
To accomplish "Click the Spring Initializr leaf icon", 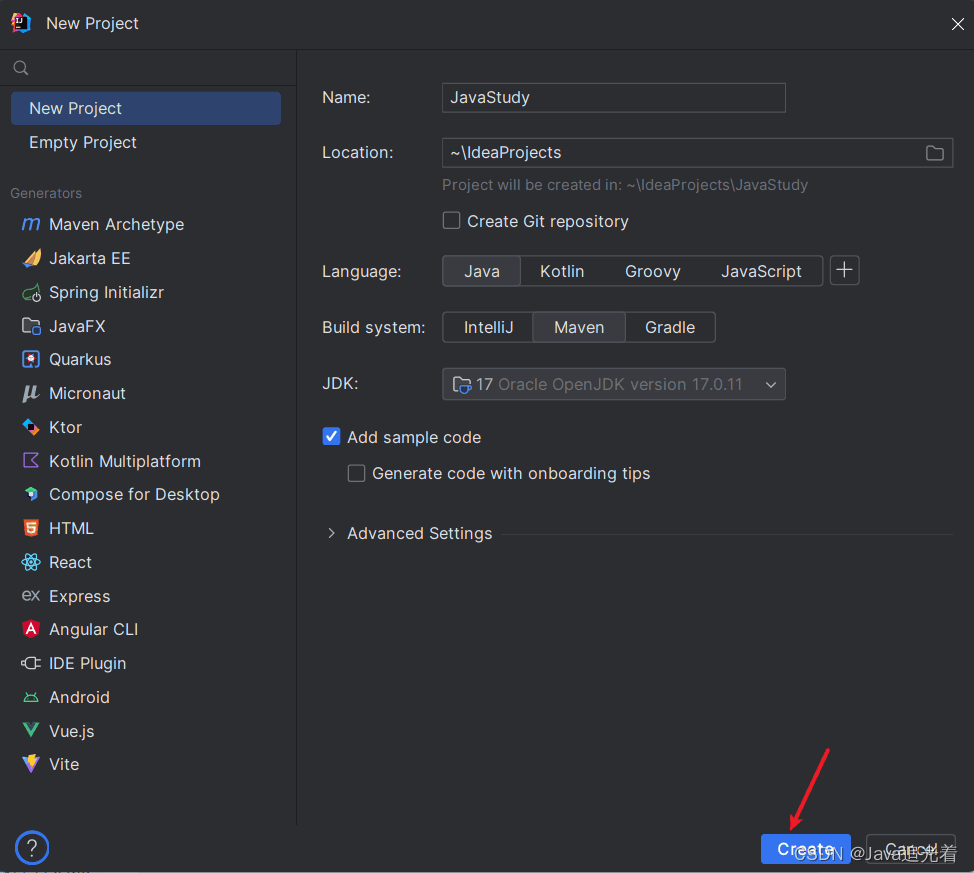I will pyautogui.click(x=31, y=292).
